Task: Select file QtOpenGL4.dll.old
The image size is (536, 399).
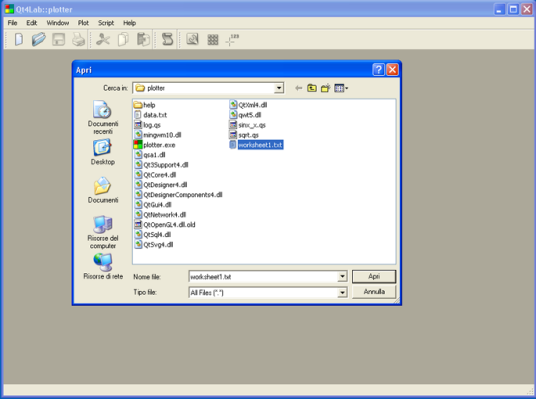Action: click(x=165, y=225)
